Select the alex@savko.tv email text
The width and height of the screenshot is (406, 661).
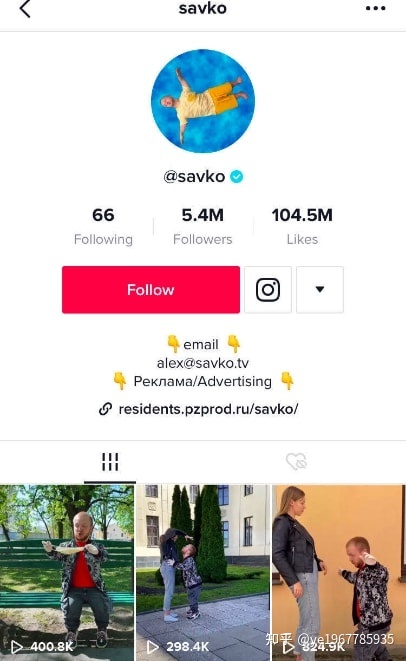(203, 363)
